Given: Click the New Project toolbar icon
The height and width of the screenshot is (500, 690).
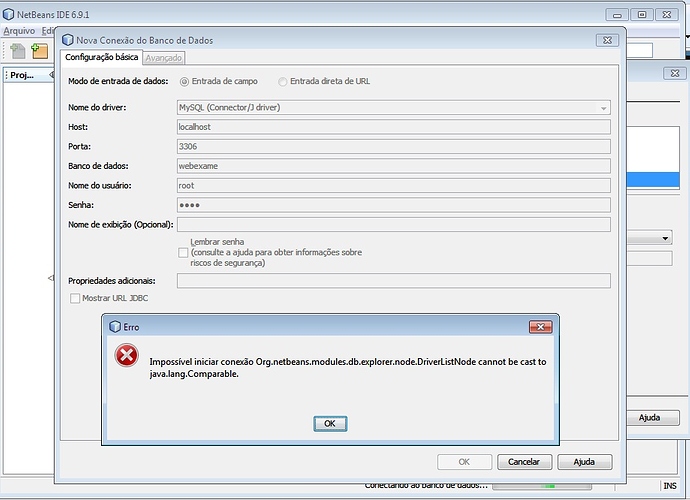Looking at the screenshot, I should 40,51.
